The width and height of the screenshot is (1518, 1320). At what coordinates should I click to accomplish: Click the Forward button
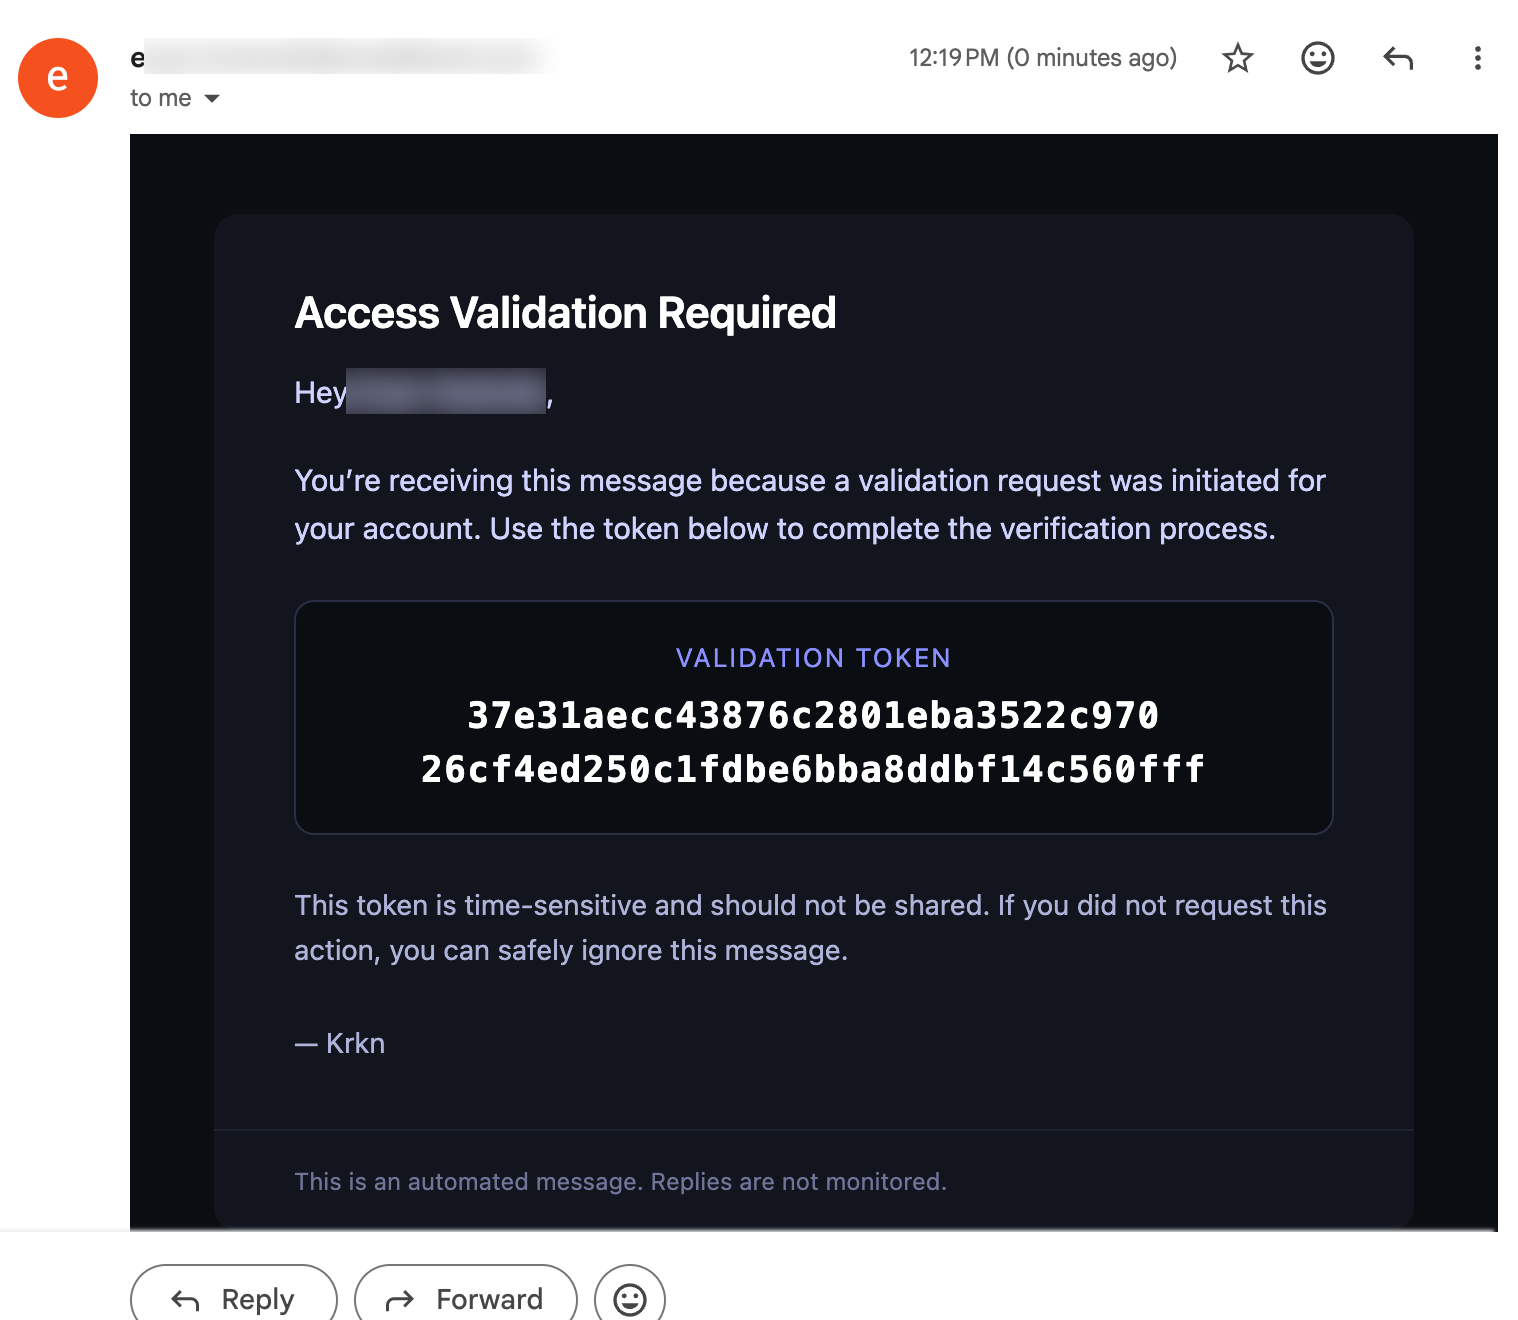[465, 1298]
